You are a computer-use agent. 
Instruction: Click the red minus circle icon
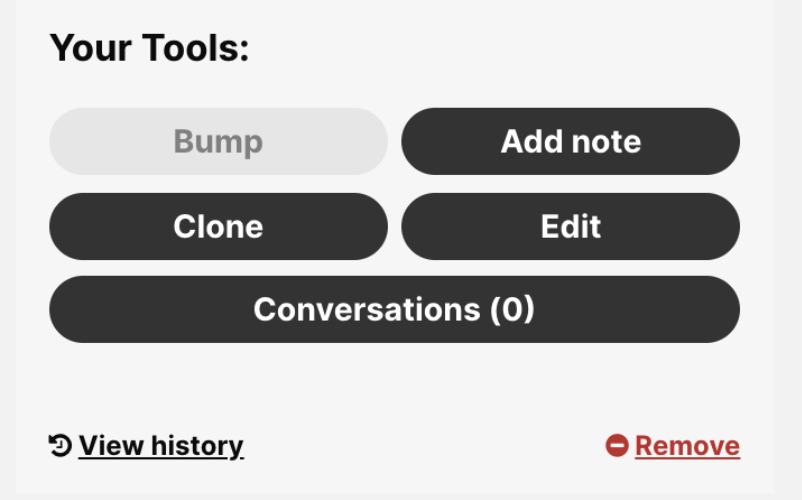pyautogui.click(x=617, y=445)
